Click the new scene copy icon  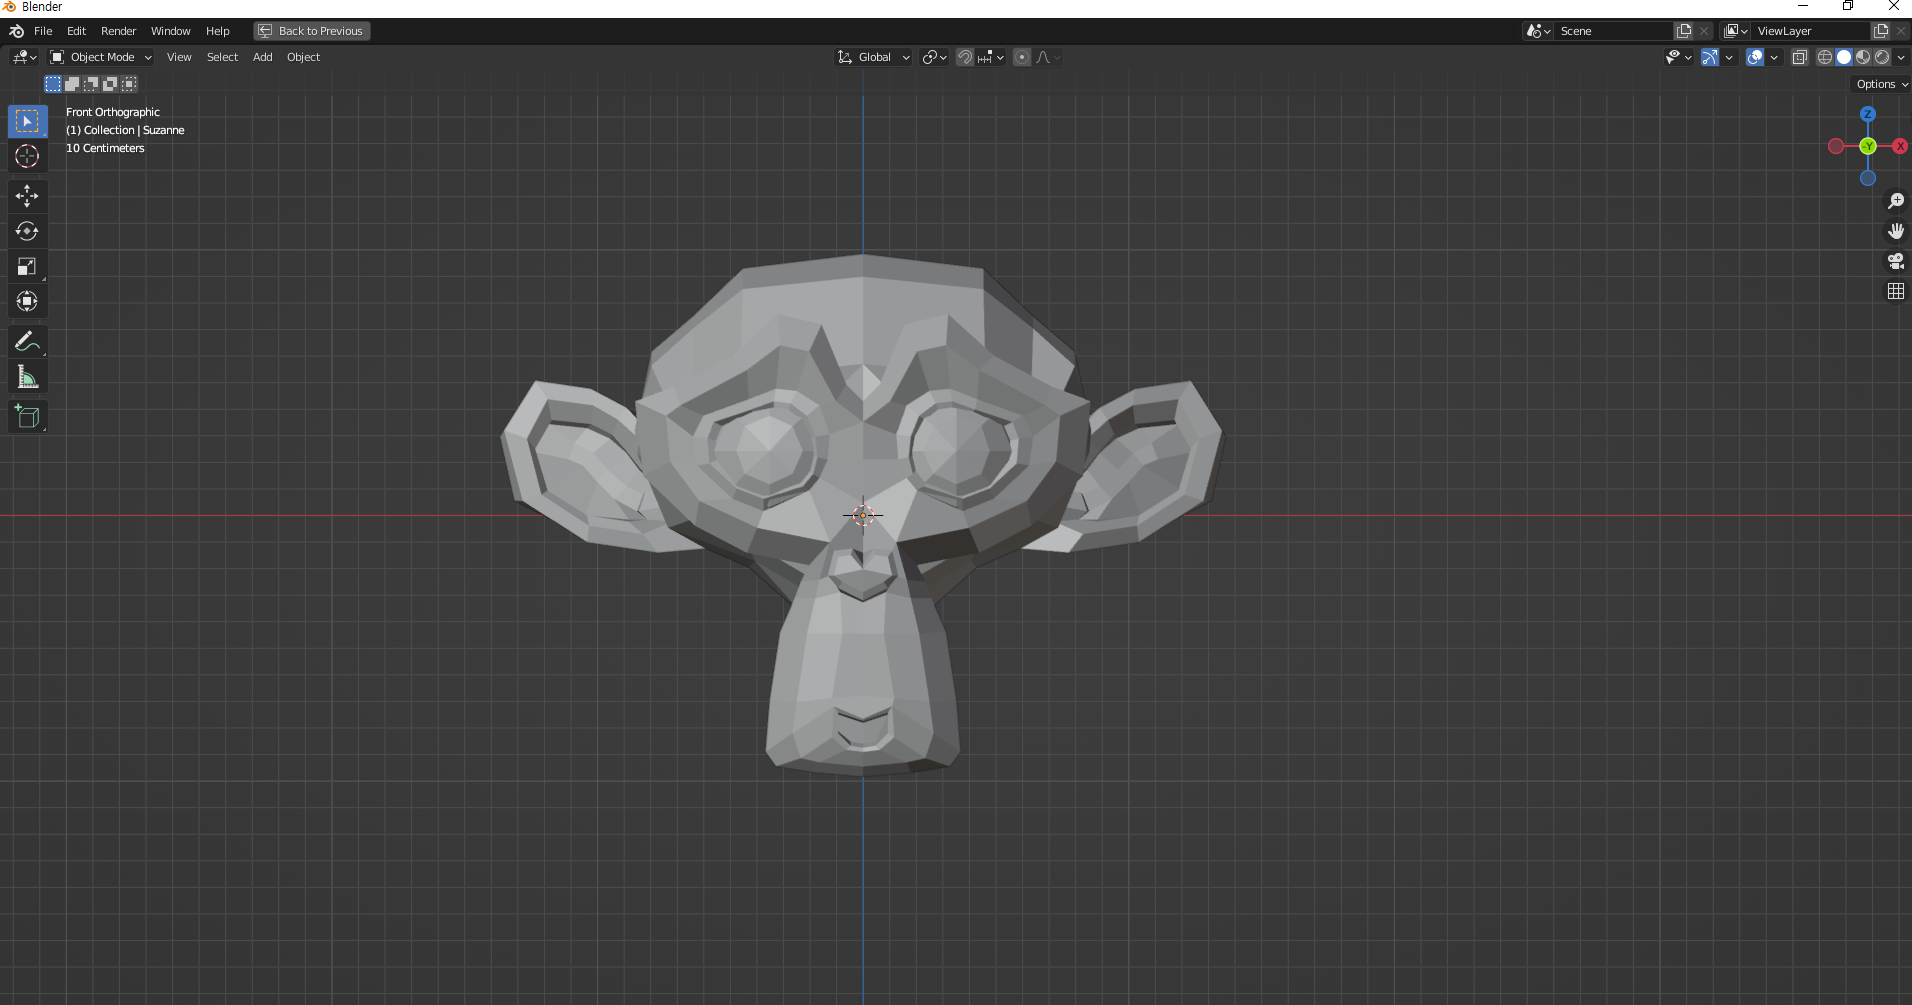[1684, 31]
